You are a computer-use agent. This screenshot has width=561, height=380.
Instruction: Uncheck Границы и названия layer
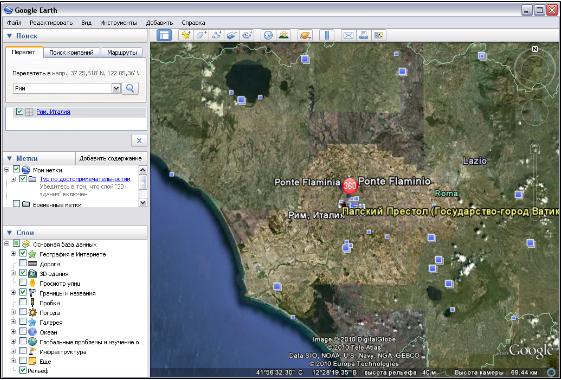point(23,292)
